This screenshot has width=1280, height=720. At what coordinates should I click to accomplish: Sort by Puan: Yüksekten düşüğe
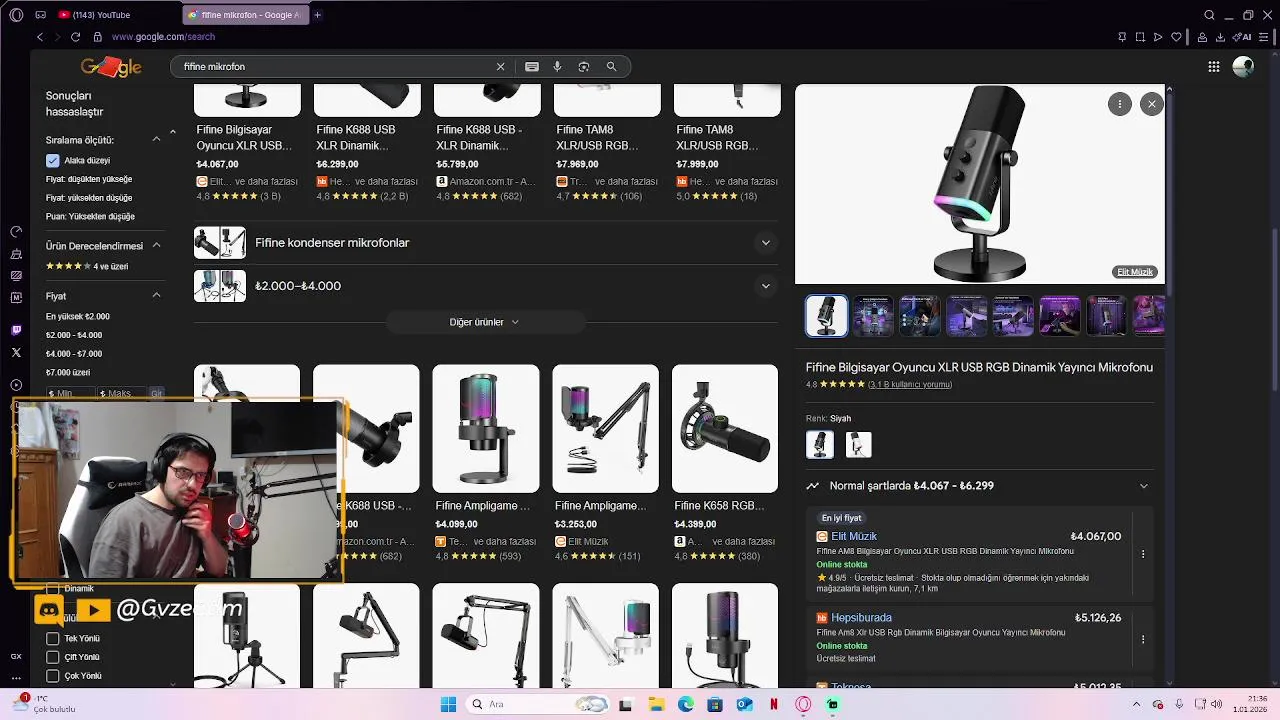90,216
